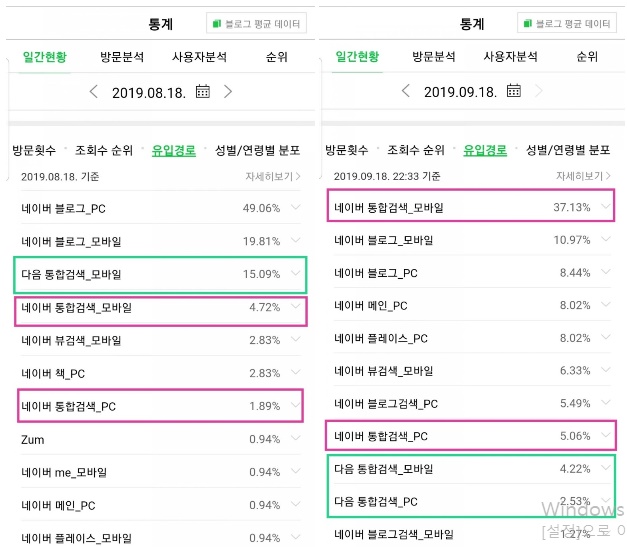
Task: Click 블로그 평균 데이터 button in right panel
Action: (x=567, y=23)
